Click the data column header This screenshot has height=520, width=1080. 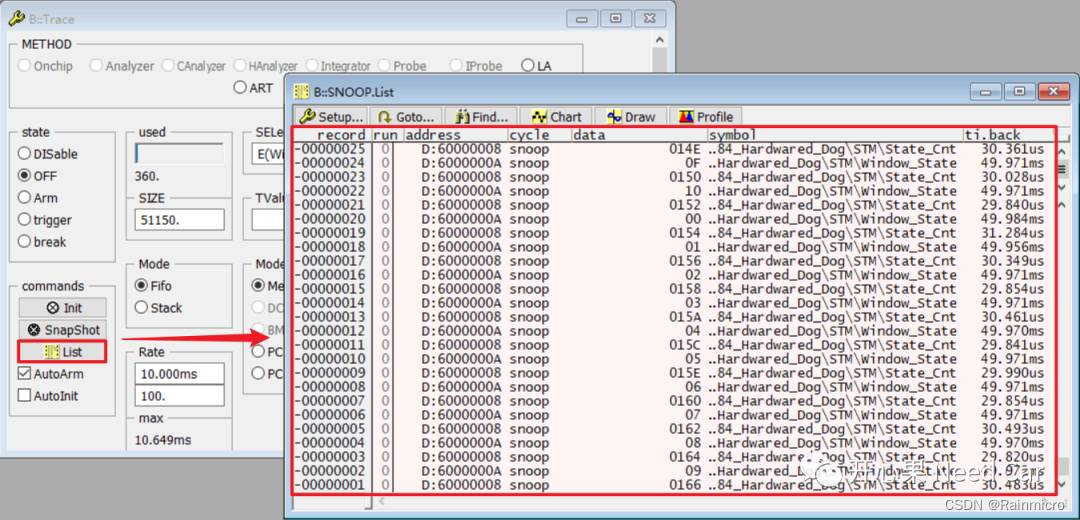click(x=638, y=135)
